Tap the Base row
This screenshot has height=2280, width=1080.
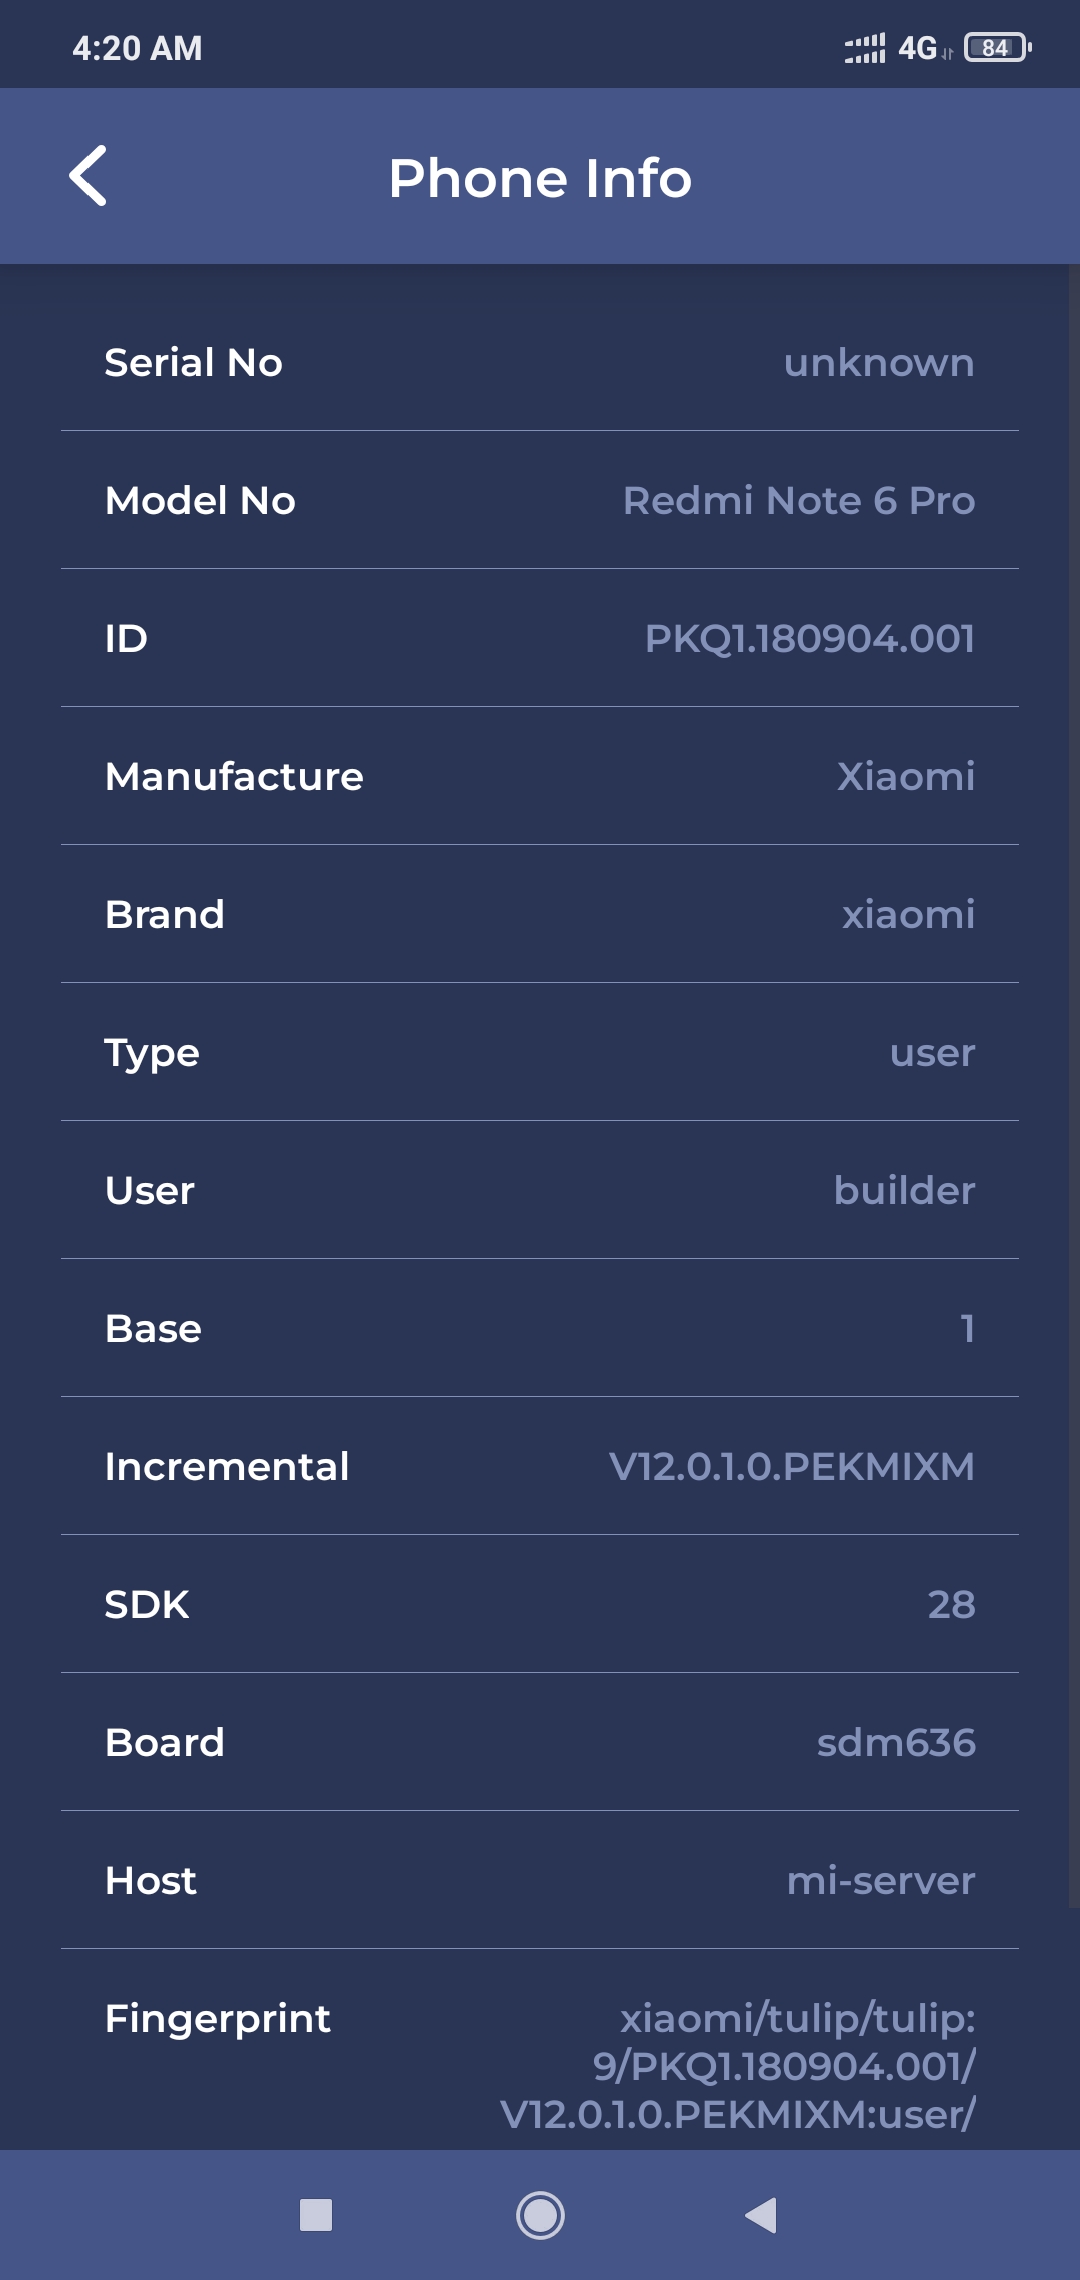click(540, 1328)
